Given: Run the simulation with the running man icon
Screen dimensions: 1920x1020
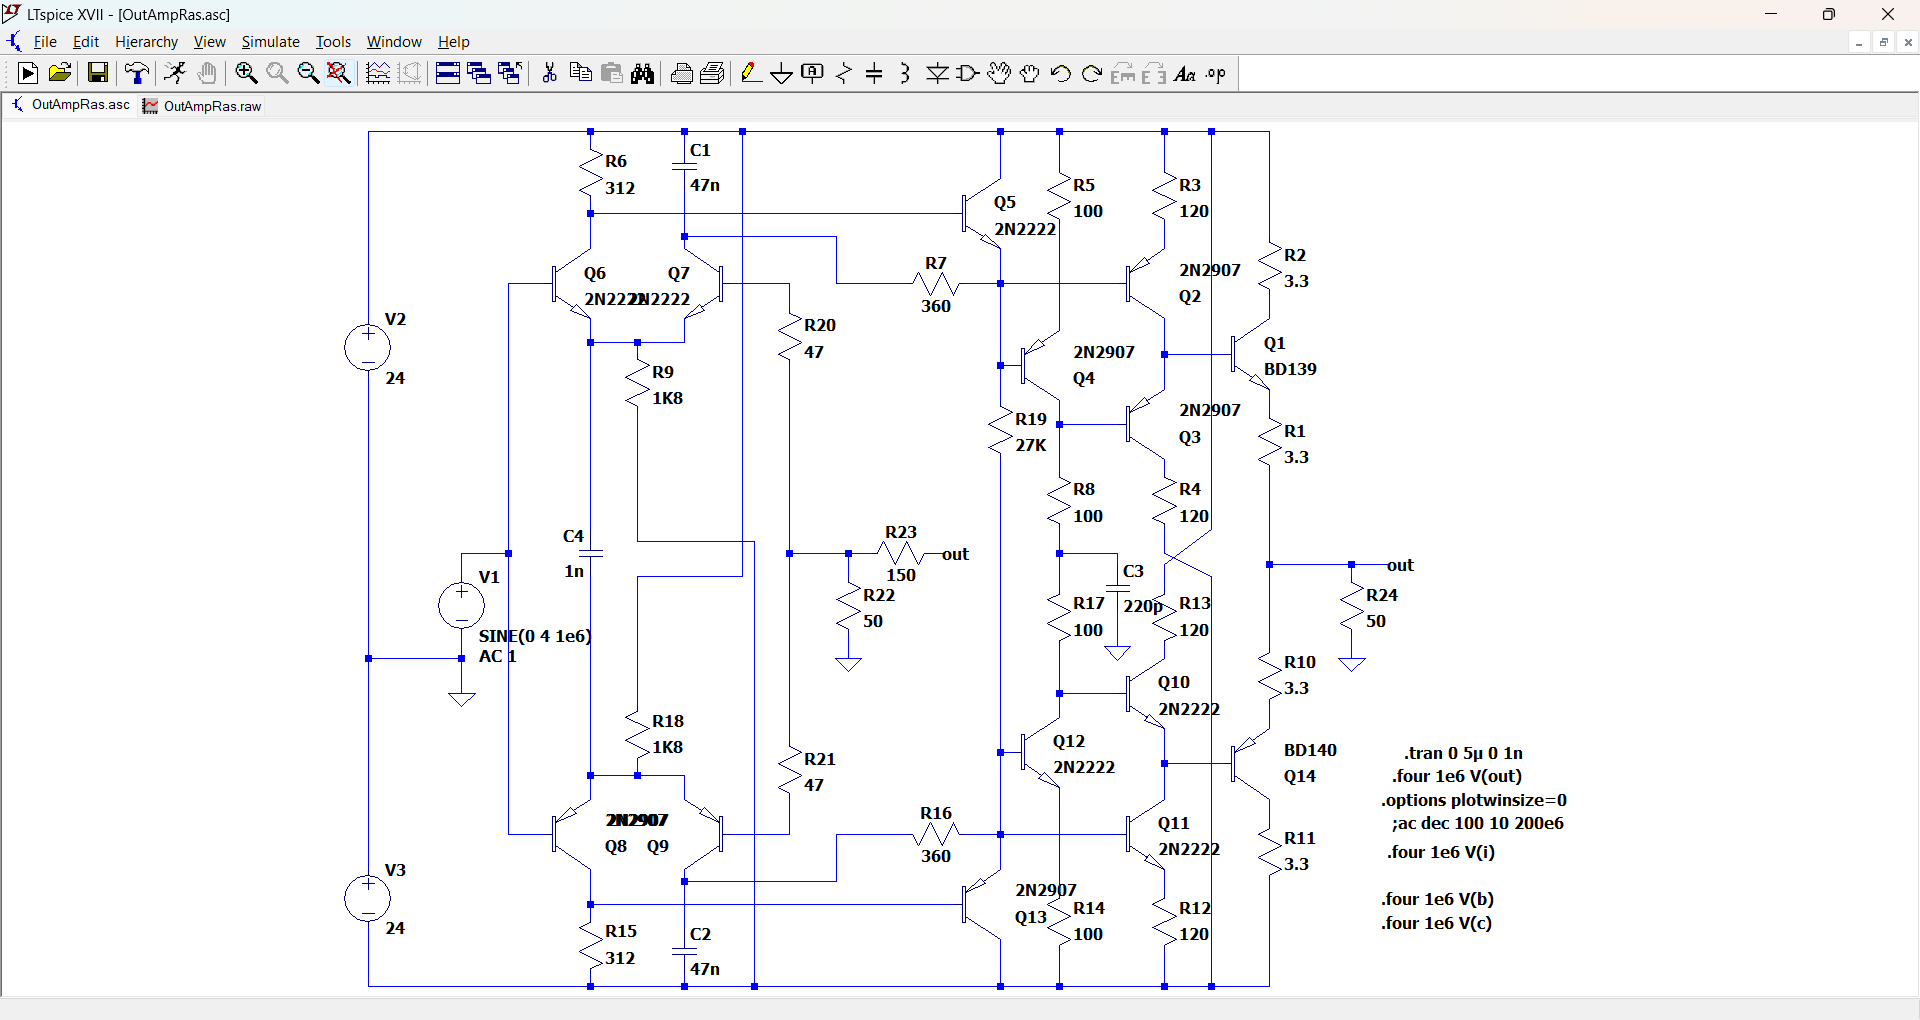Looking at the screenshot, I should [x=175, y=73].
